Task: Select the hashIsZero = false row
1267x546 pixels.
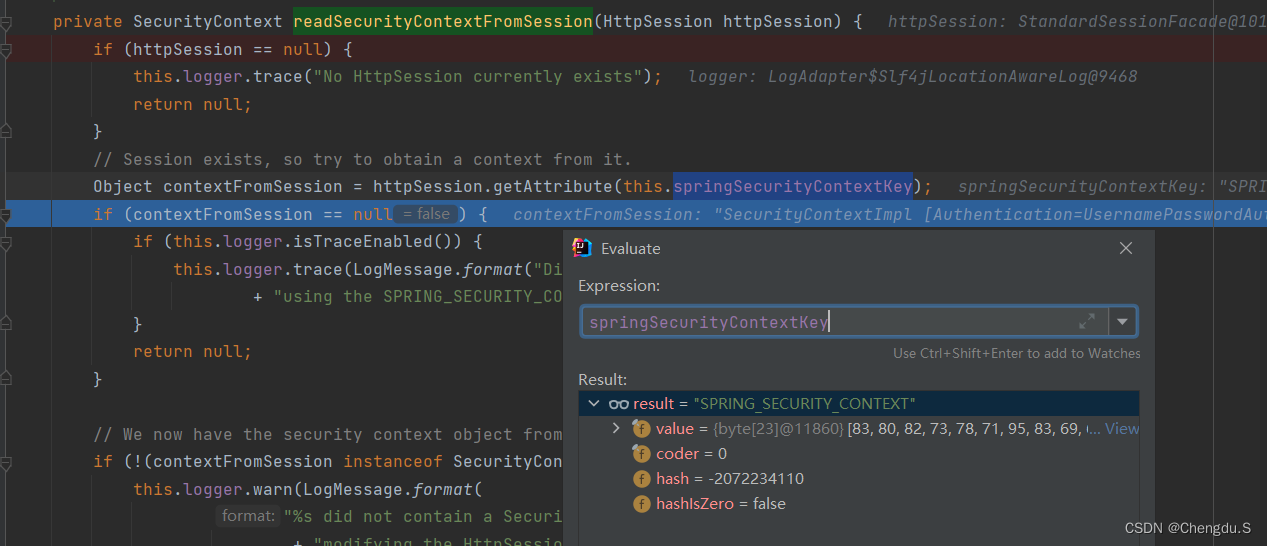Action: click(x=859, y=503)
